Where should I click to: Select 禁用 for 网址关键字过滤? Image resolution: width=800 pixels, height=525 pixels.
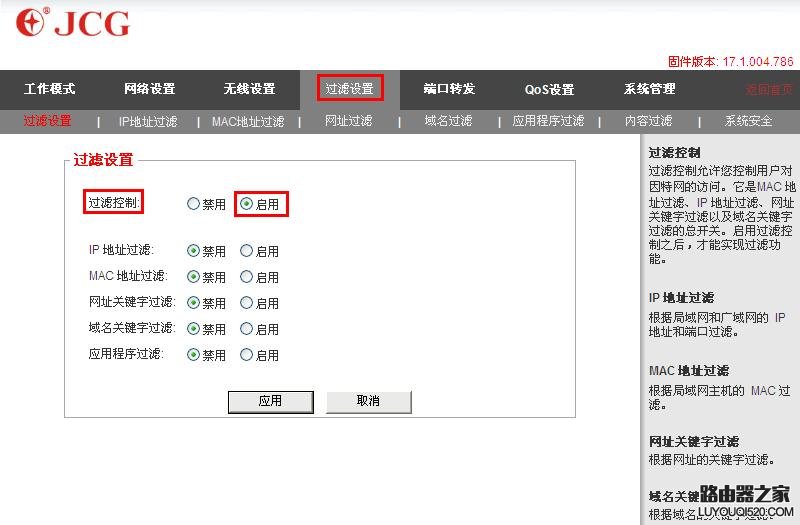point(193,303)
